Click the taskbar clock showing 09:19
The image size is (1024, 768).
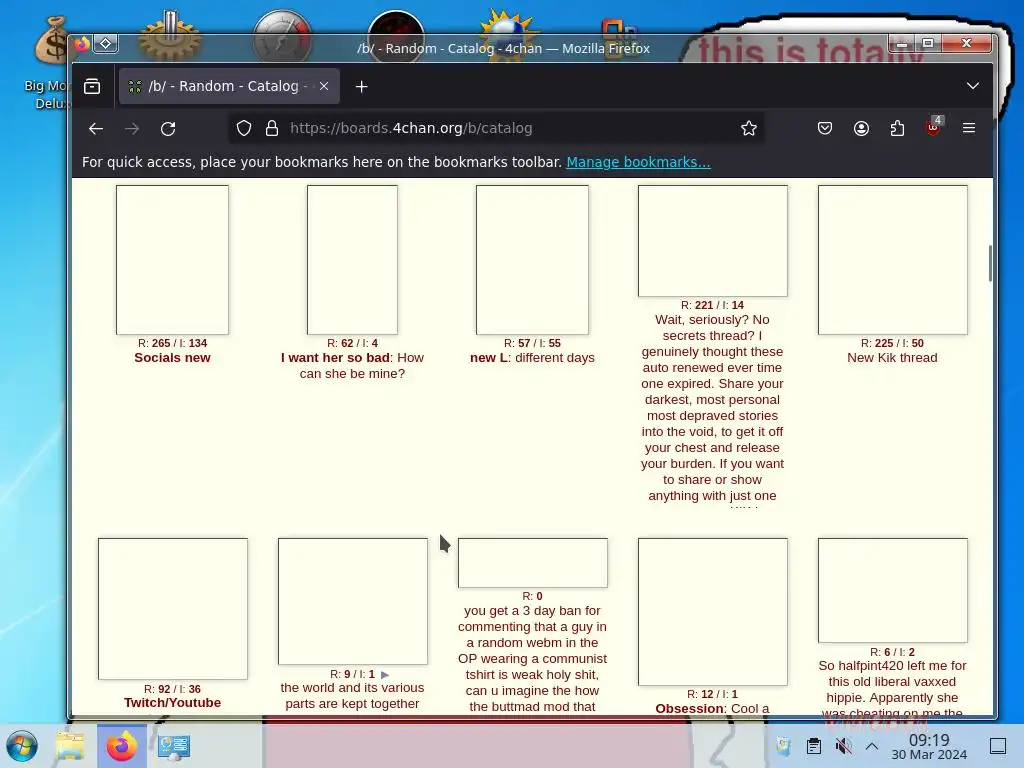pyautogui.click(x=929, y=746)
